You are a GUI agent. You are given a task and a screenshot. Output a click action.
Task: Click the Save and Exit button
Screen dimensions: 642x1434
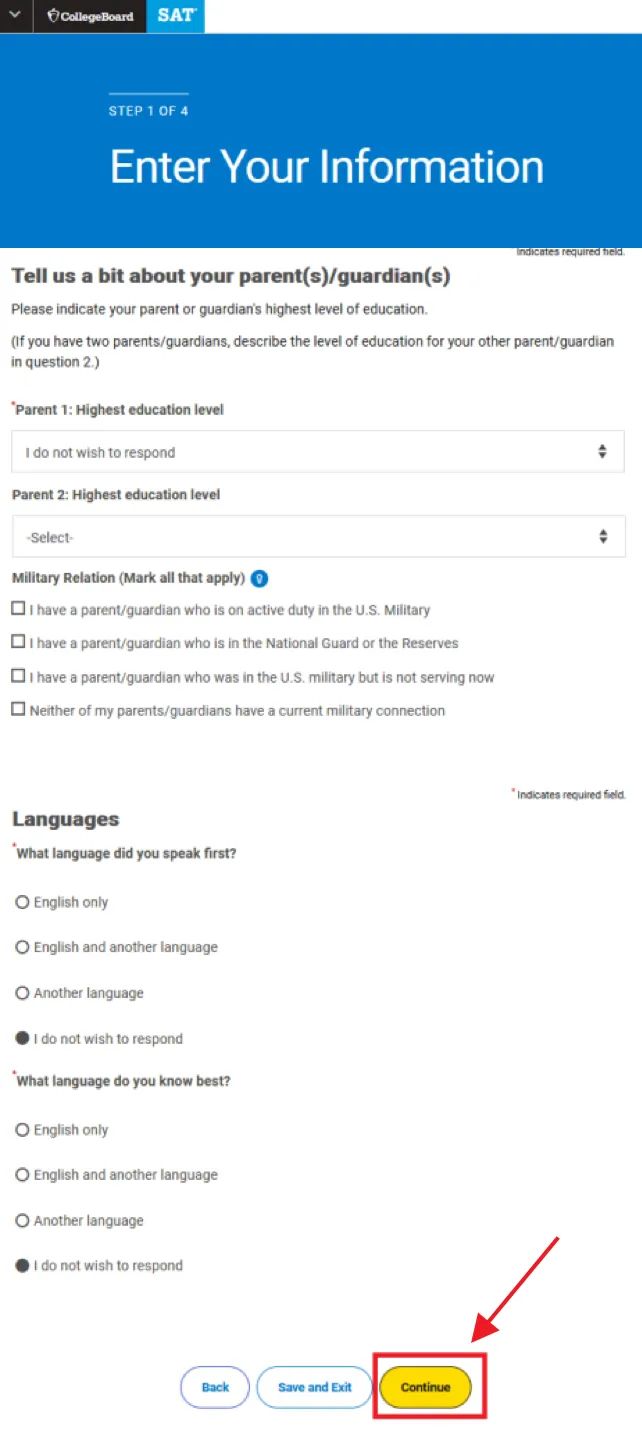[315, 1387]
